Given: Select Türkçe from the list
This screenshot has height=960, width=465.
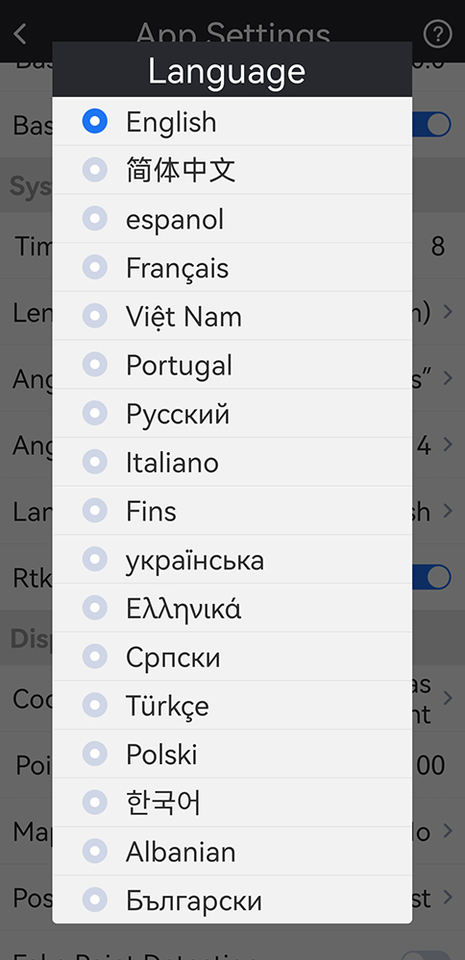Looking at the screenshot, I should point(232,705).
